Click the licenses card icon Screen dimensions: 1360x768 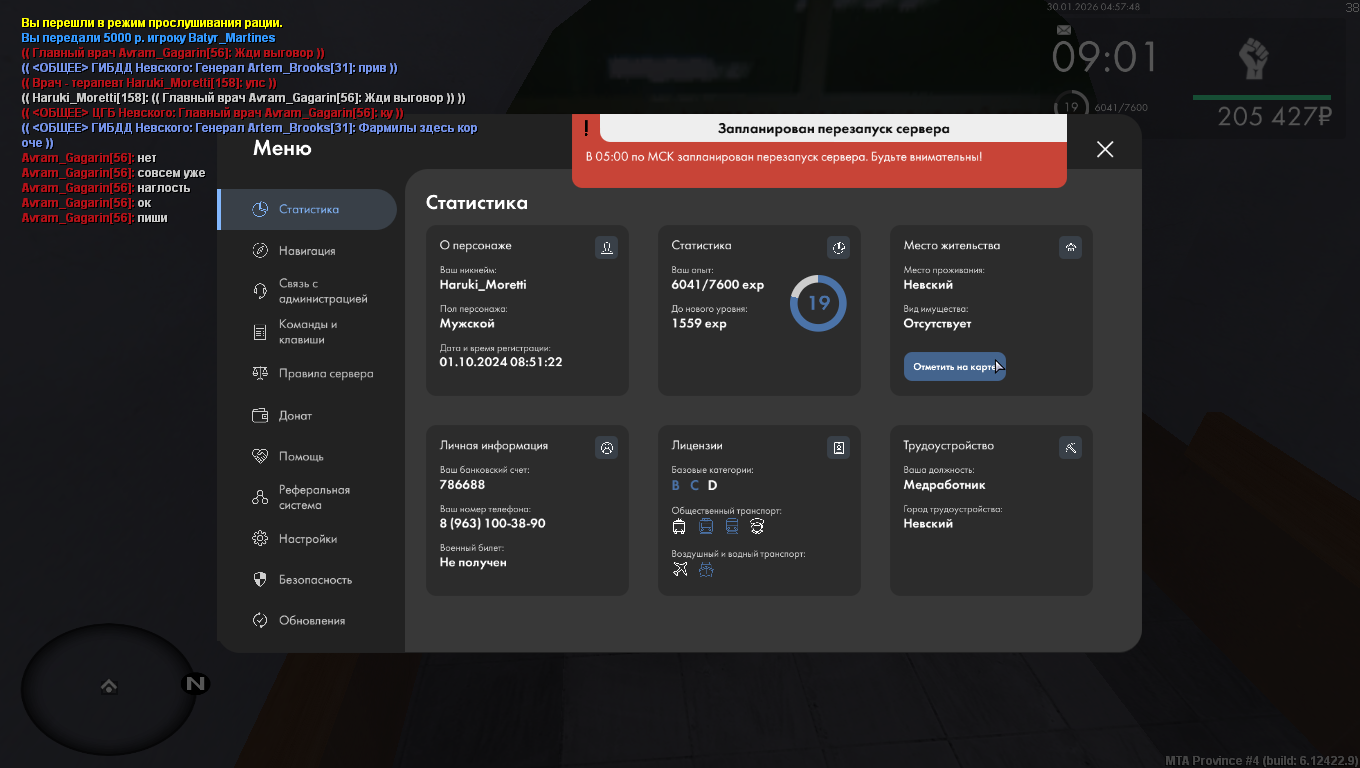[x=838, y=447]
